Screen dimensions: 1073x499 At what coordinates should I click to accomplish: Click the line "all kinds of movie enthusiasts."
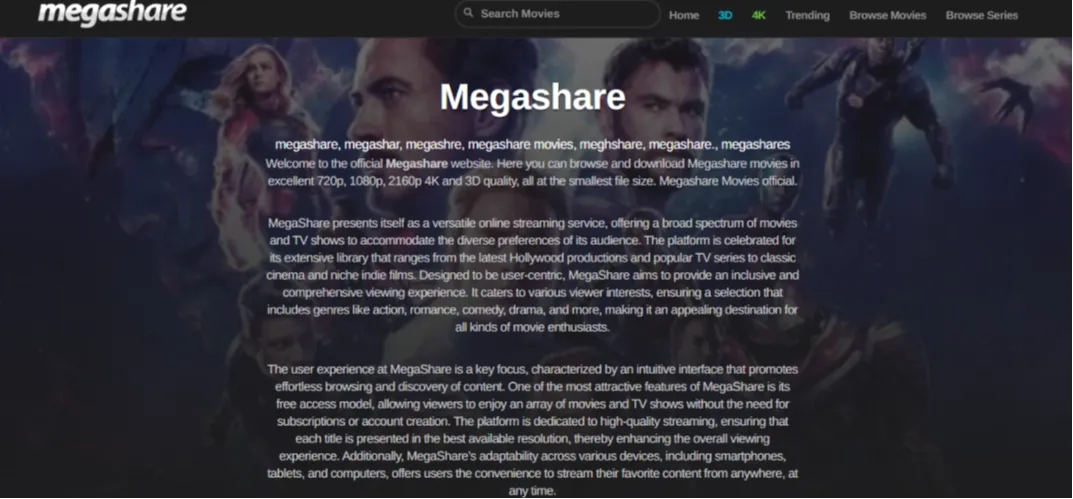(x=532, y=327)
